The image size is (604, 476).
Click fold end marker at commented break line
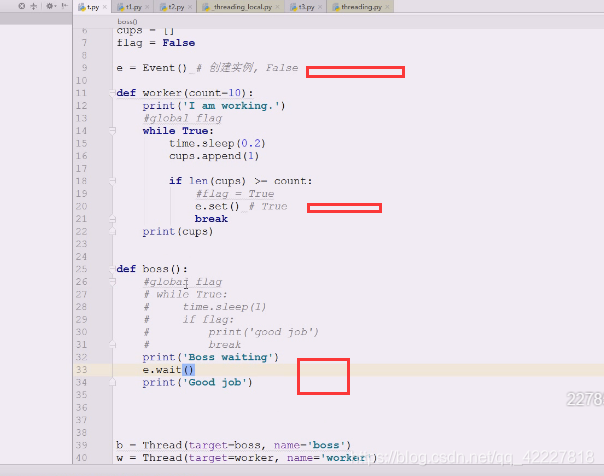(x=112, y=345)
